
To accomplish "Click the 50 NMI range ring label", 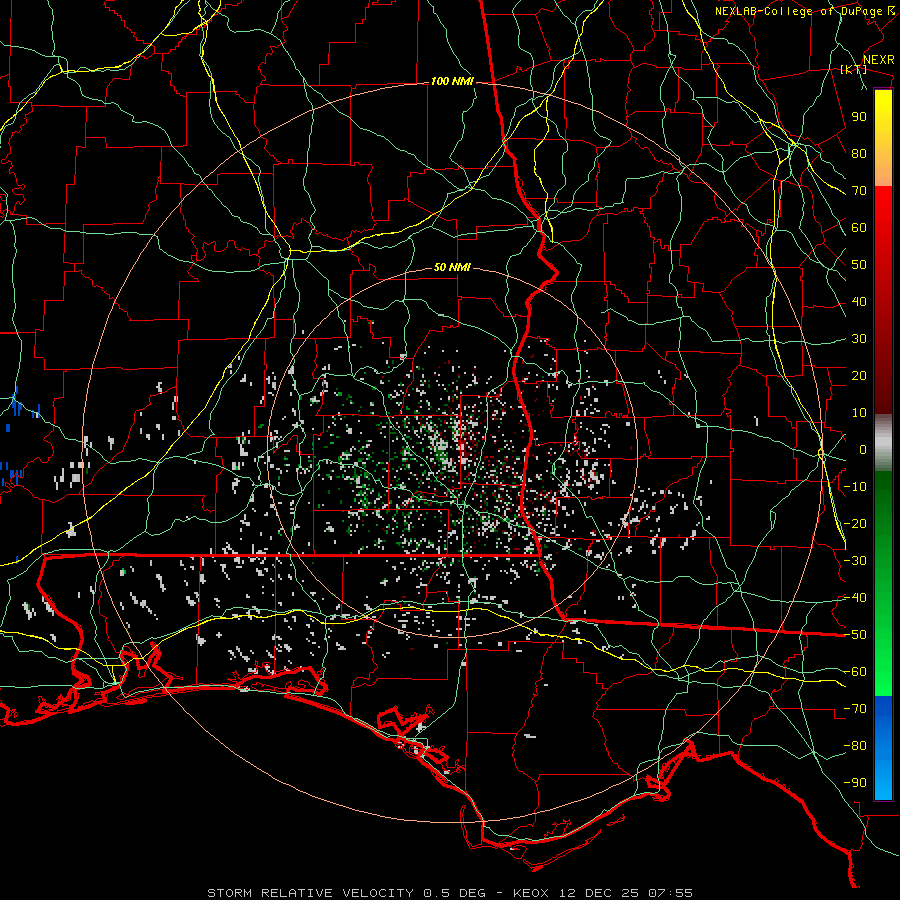I will [x=452, y=267].
